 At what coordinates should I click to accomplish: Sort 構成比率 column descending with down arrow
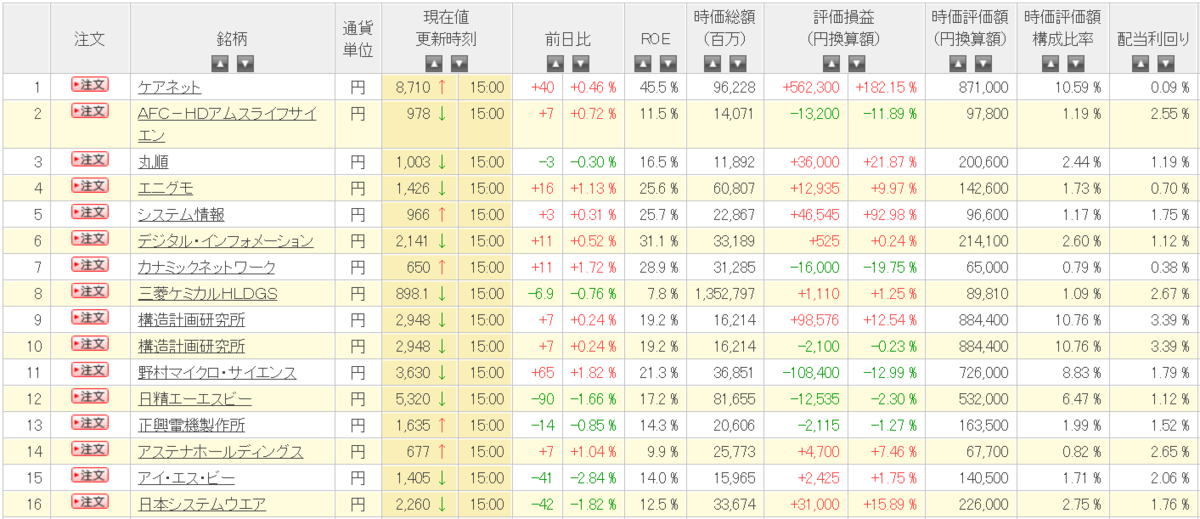[1074, 63]
